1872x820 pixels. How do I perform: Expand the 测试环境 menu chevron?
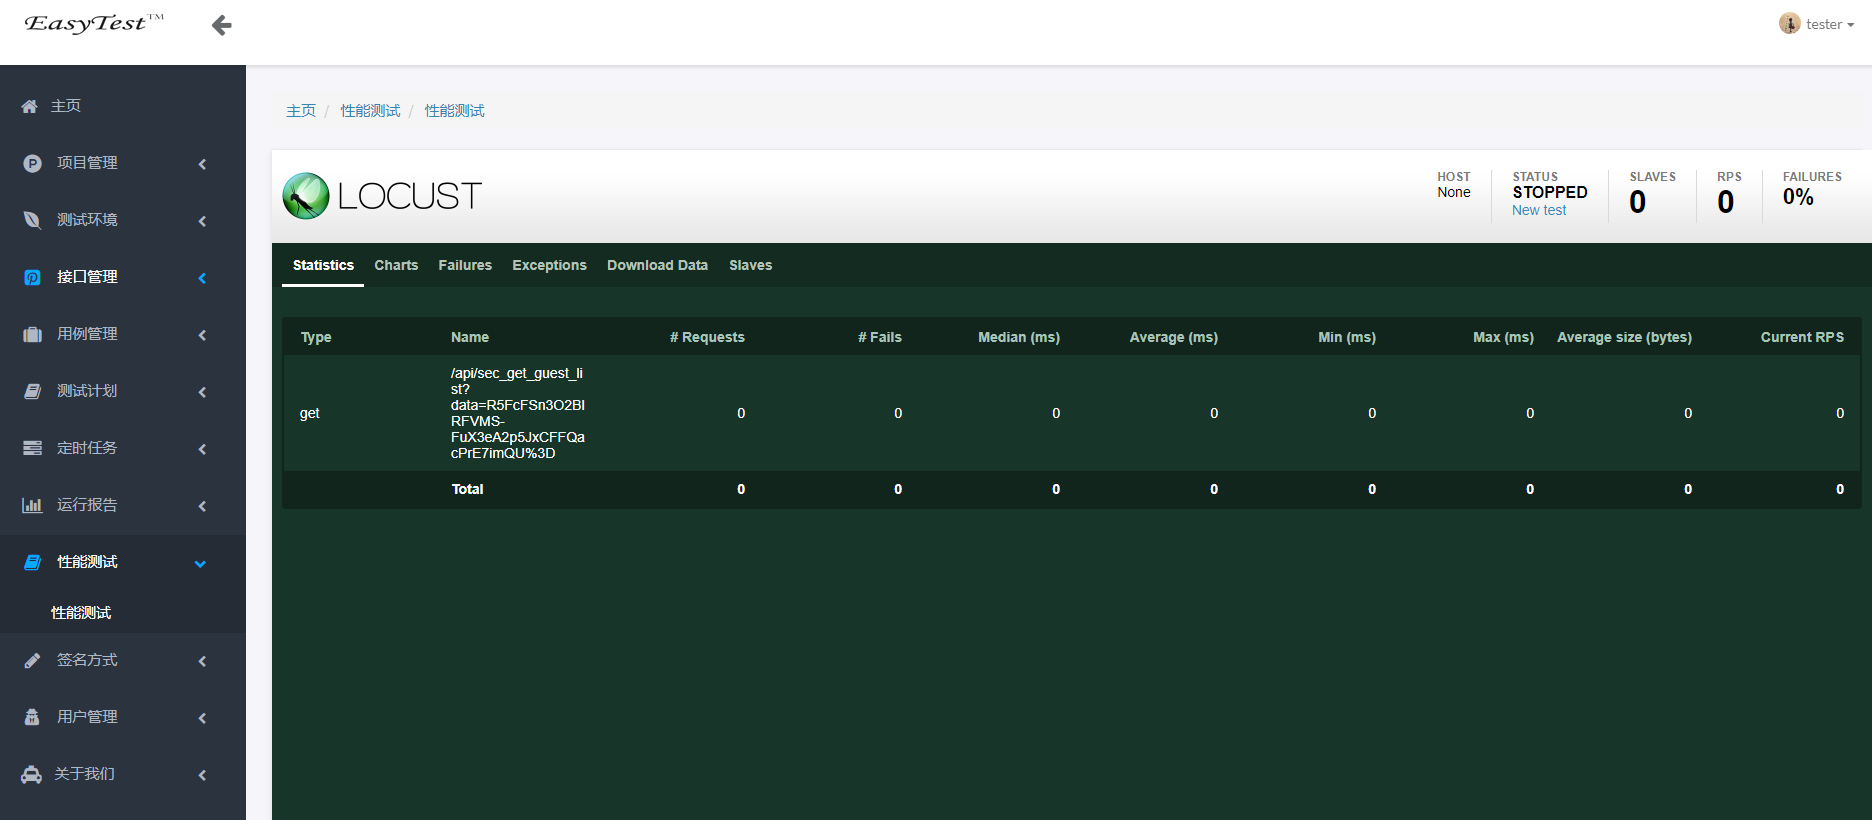tap(202, 221)
